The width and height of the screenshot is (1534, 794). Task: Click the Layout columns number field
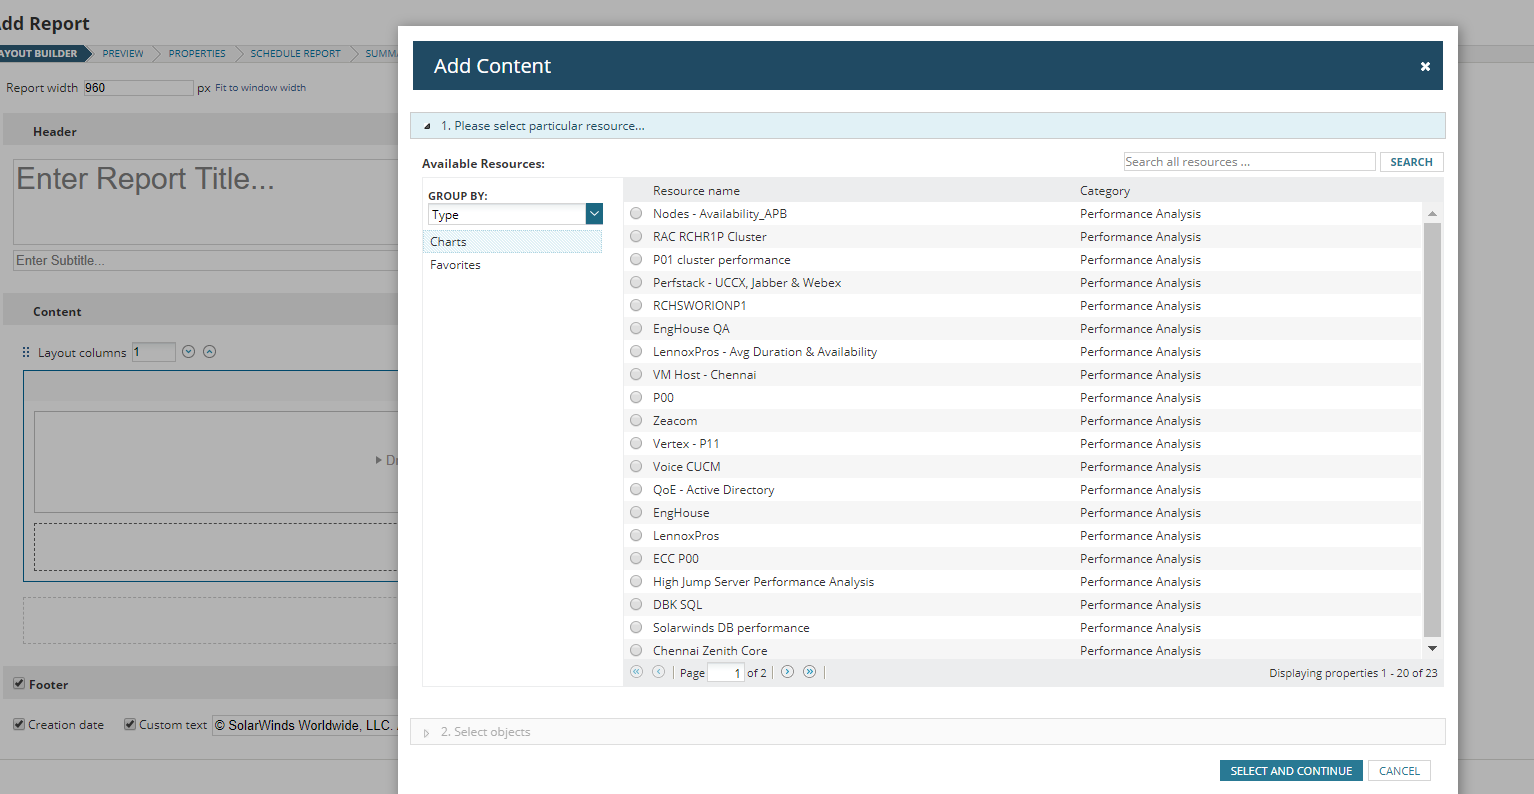tap(153, 352)
